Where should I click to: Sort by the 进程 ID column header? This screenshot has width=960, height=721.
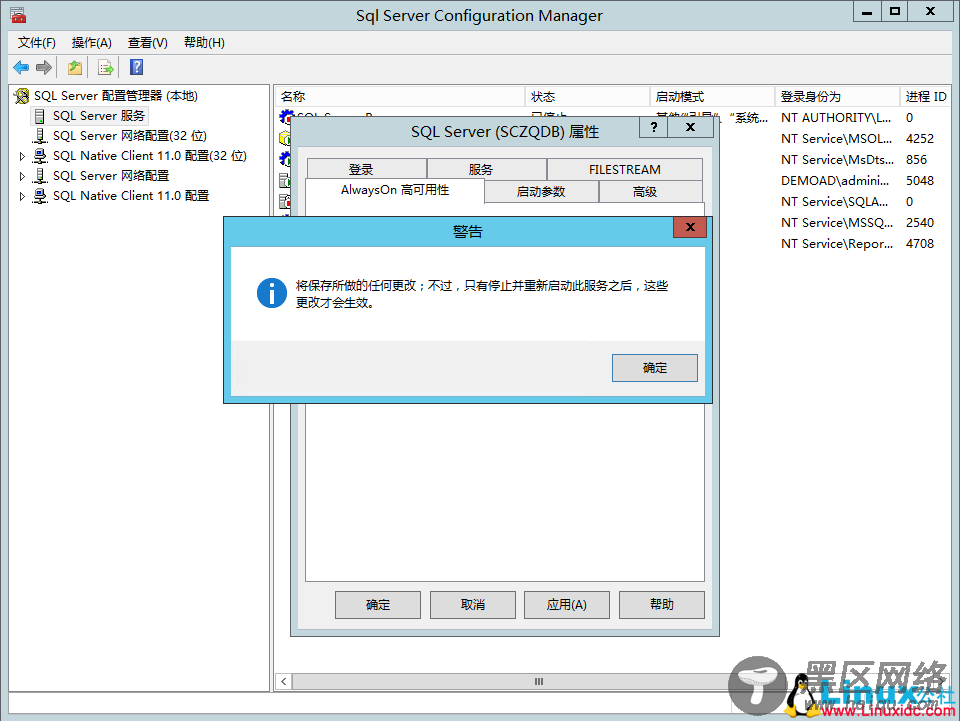tap(926, 97)
